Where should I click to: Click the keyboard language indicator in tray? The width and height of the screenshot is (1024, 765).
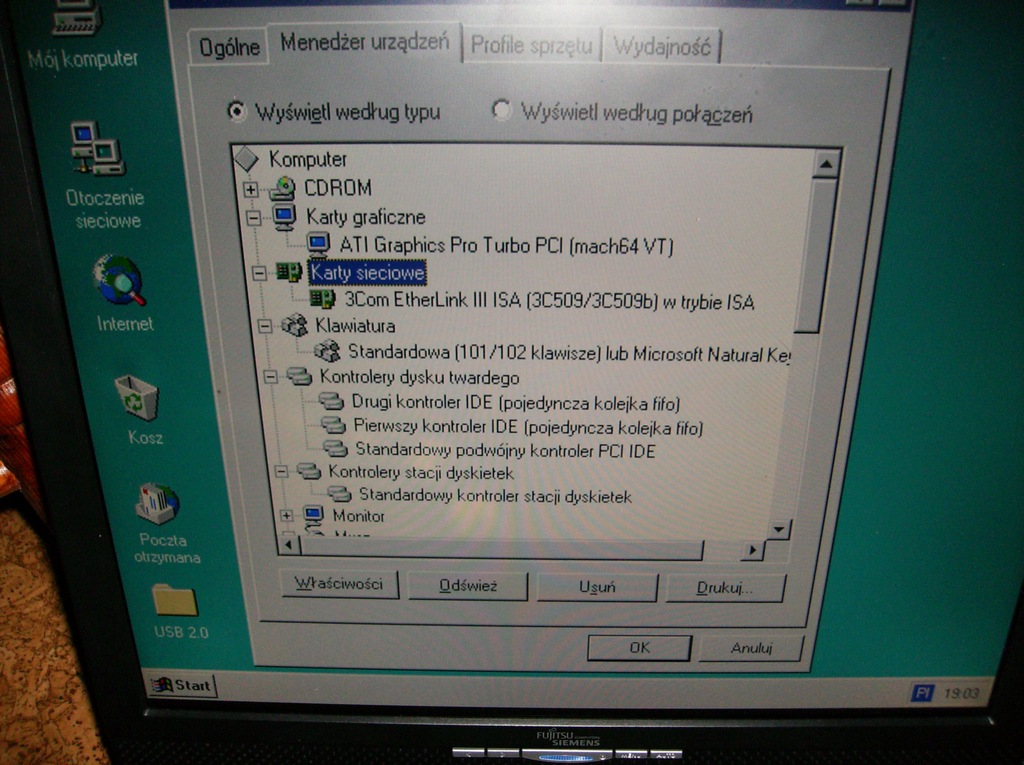coord(921,692)
